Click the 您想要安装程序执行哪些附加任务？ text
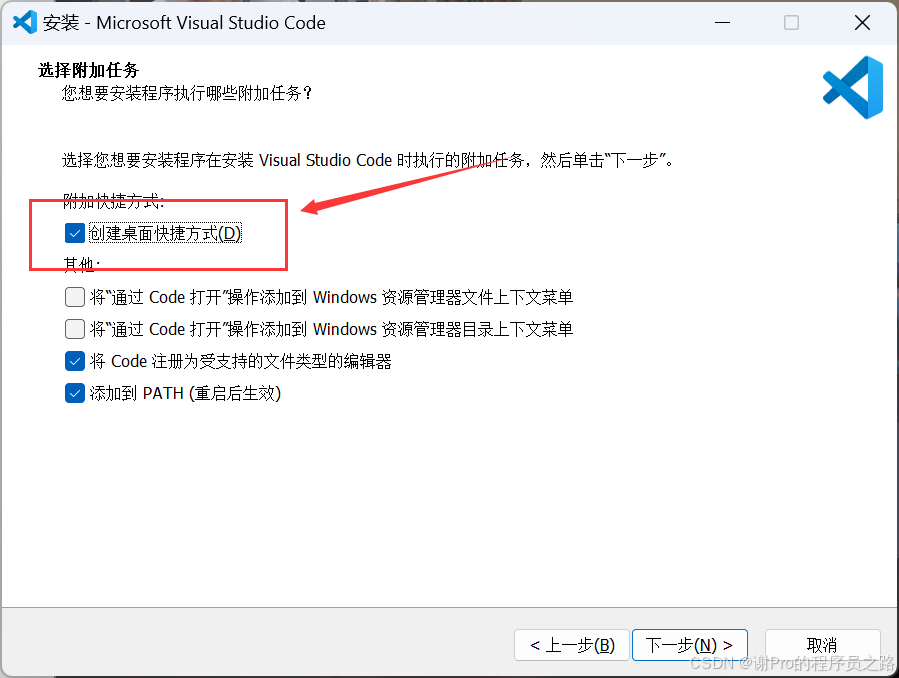This screenshot has width=899, height=678. pos(187,93)
